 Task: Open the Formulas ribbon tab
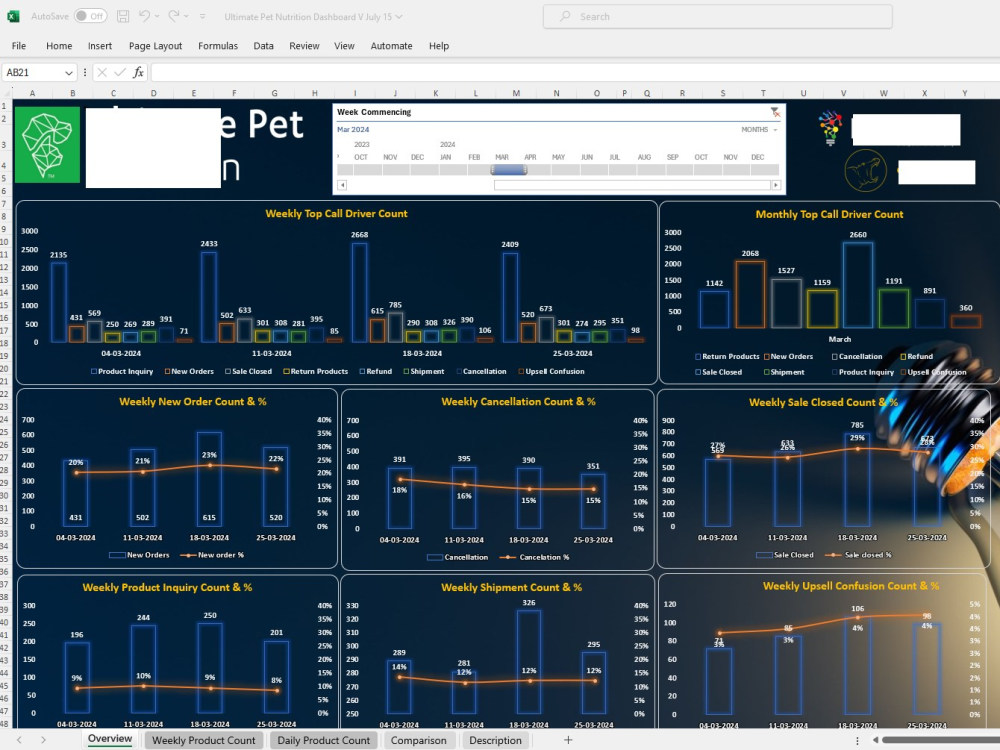217,46
